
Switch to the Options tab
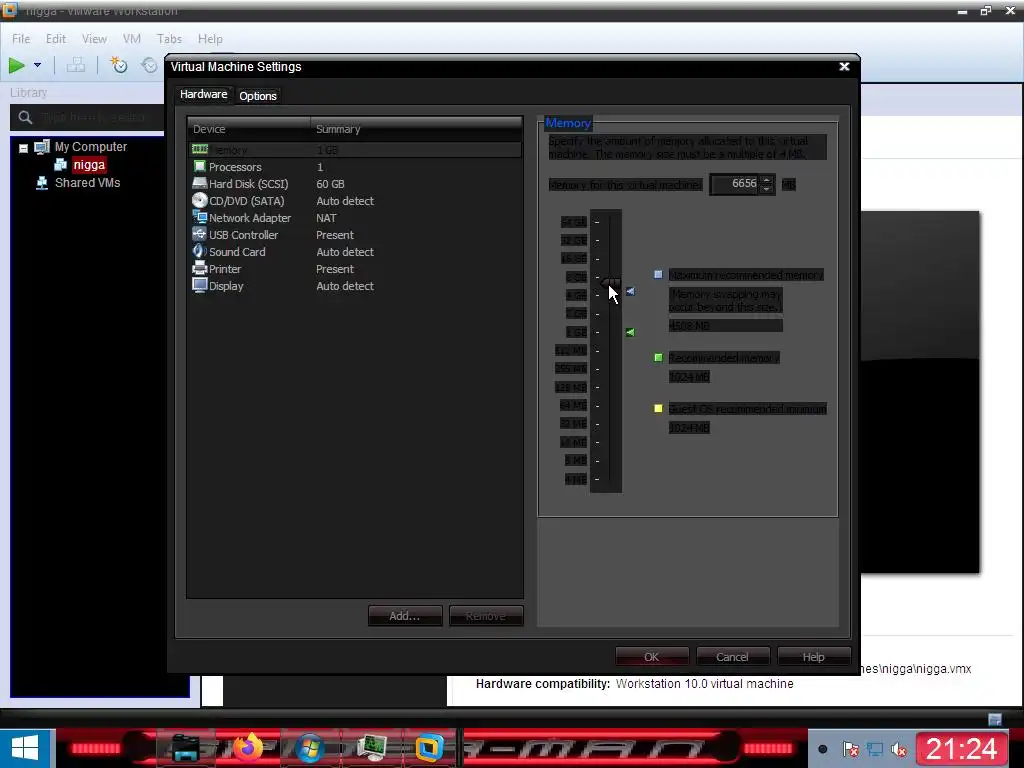point(258,96)
